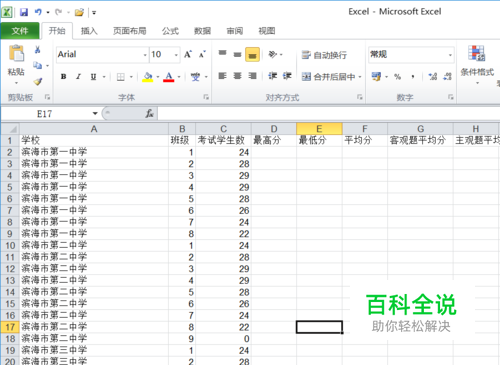Select row 17 header
This screenshot has width=500, height=365.
coord(10,327)
